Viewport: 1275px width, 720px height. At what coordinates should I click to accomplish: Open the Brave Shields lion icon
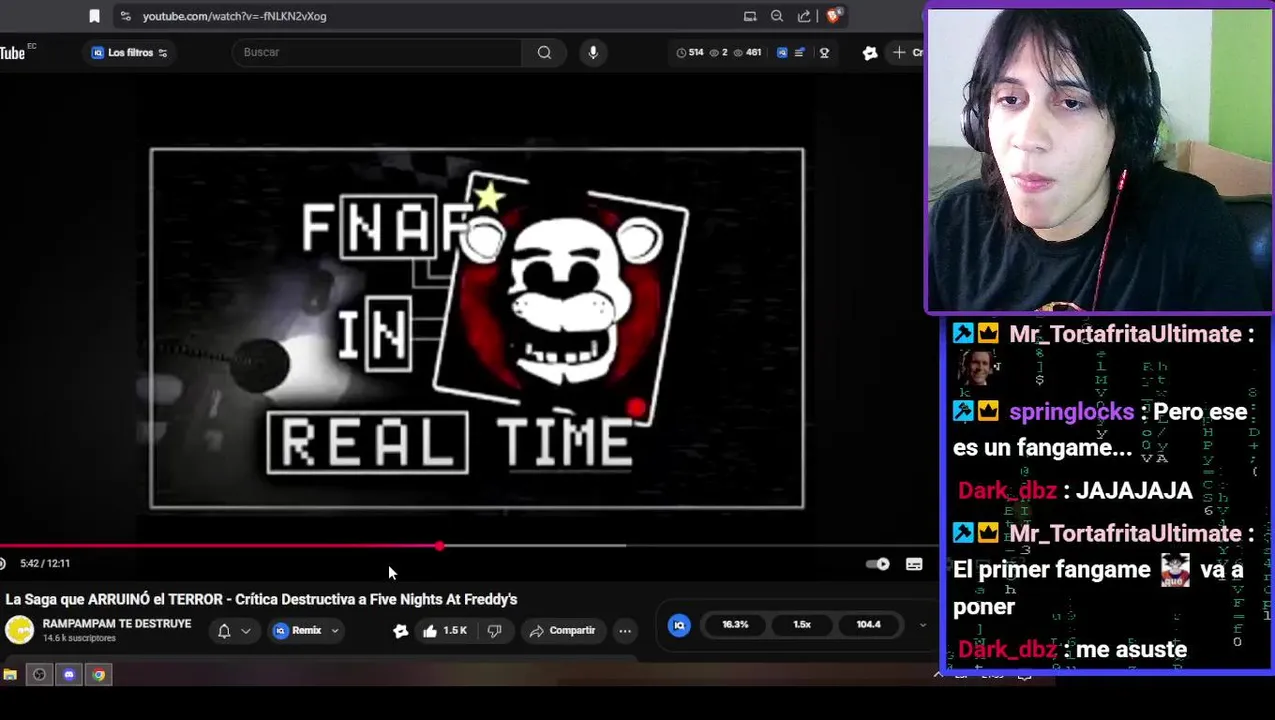tap(834, 16)
